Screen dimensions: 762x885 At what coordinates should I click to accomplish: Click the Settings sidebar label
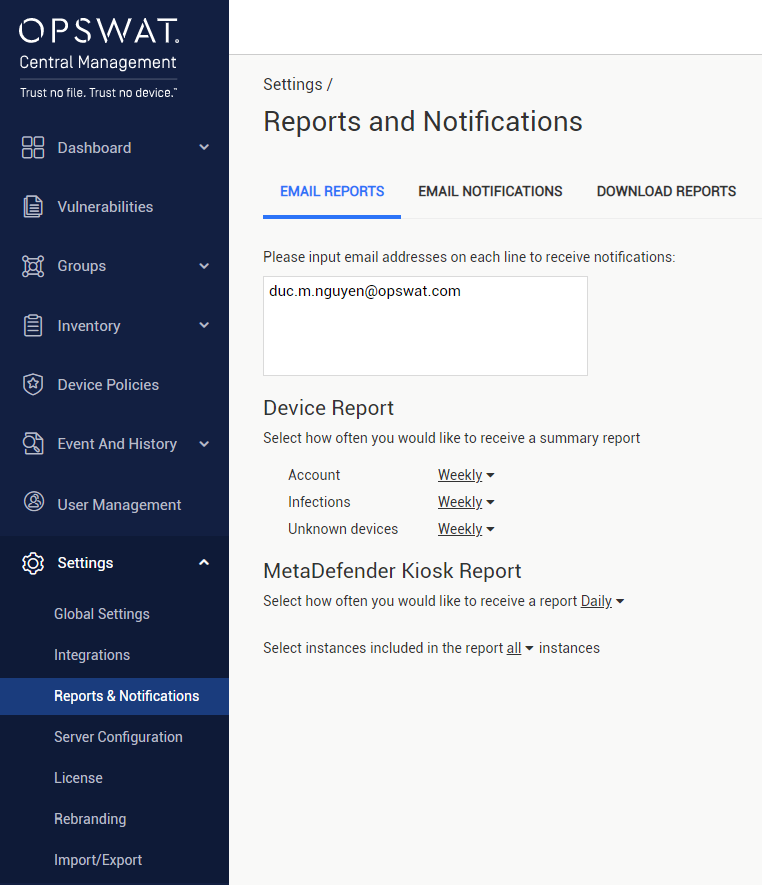point(85,563)
